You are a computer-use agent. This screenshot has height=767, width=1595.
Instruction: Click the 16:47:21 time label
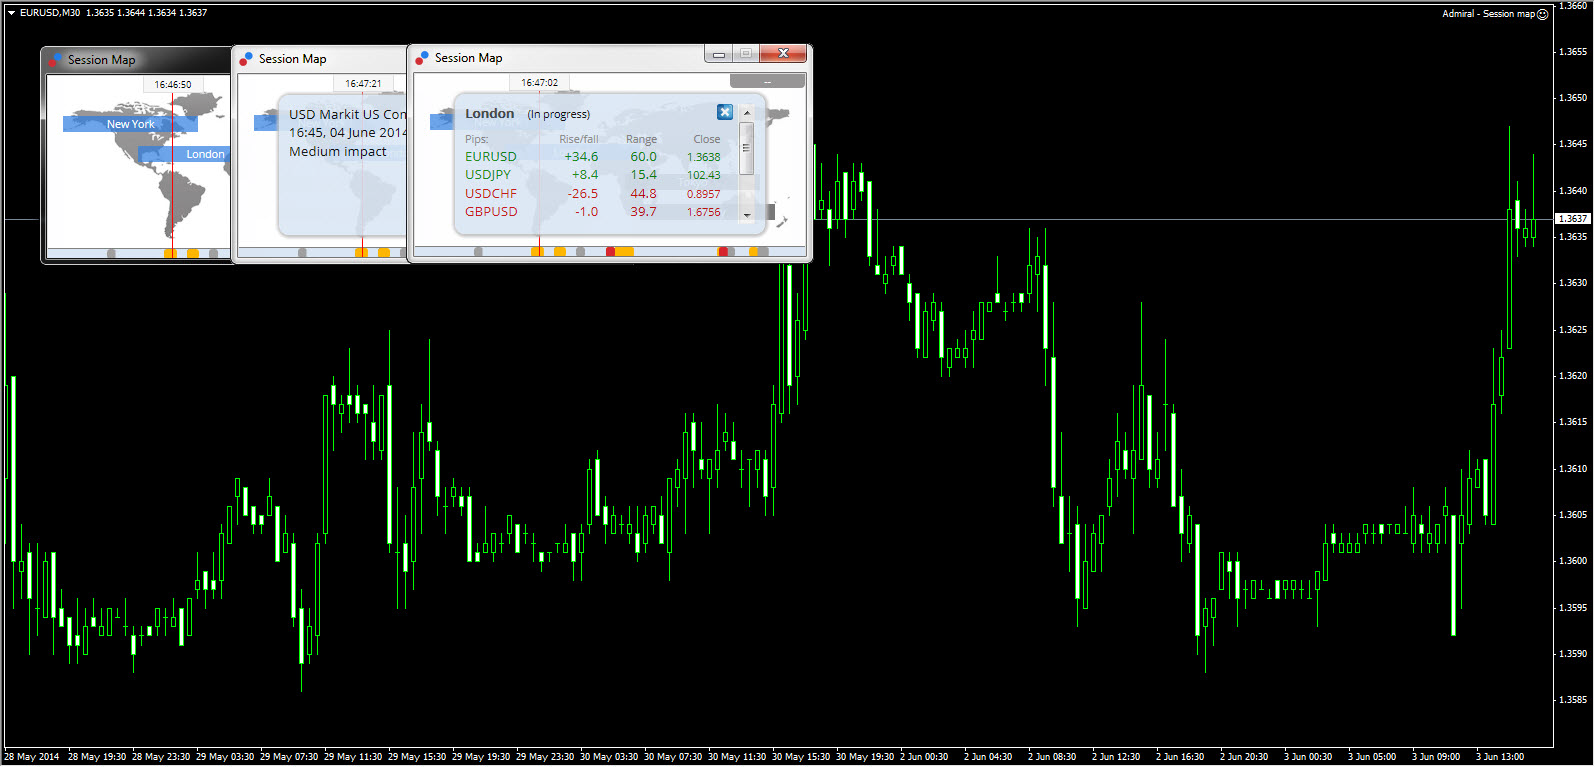pyautogui.click(x=363, y=84)
